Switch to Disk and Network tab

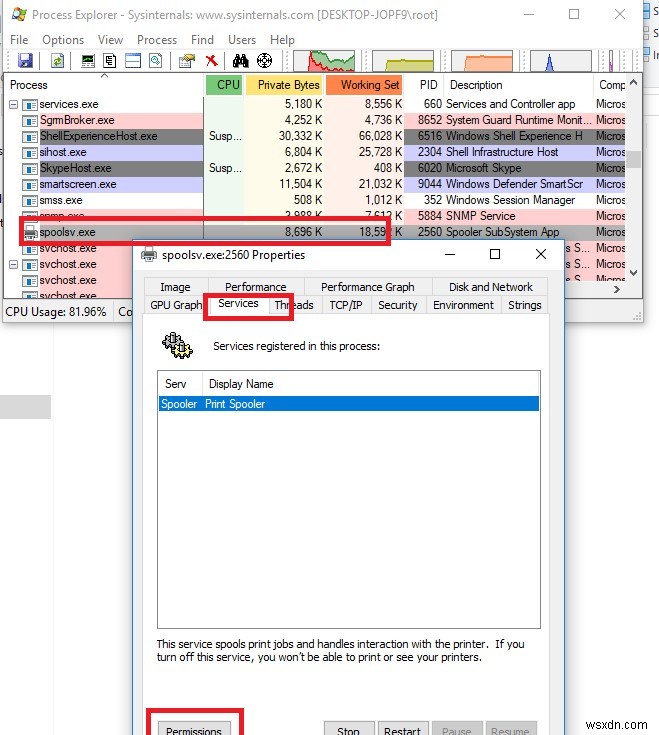(491, 287)
